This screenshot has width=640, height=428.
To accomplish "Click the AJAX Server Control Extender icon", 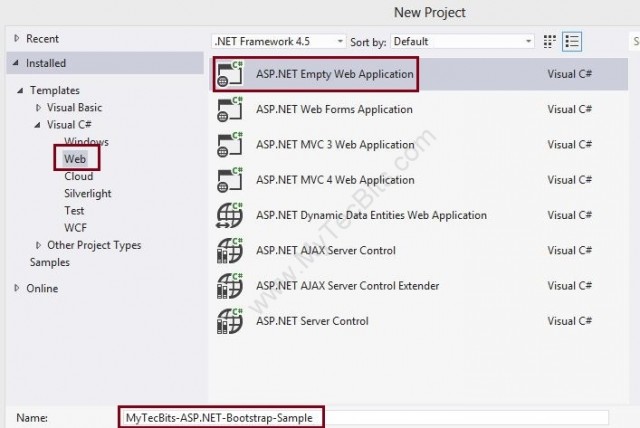I will click(x=231, y=286).
